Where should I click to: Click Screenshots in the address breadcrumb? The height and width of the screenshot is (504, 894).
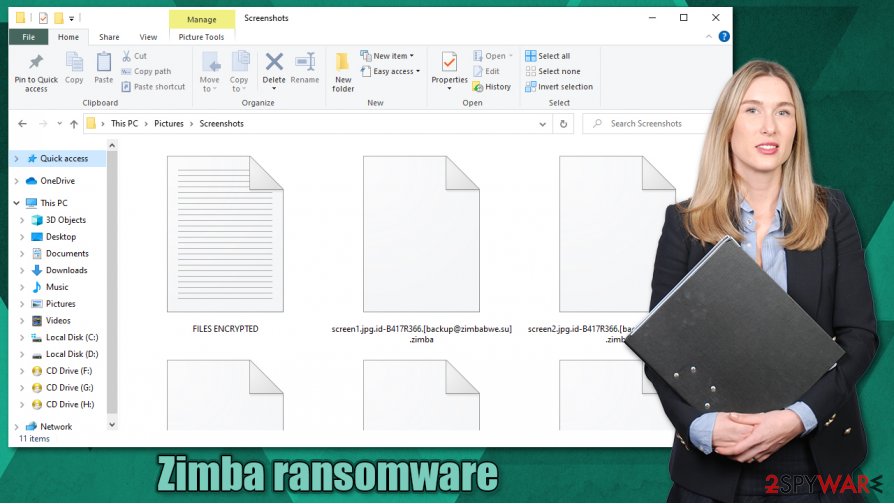pos(221,124)
